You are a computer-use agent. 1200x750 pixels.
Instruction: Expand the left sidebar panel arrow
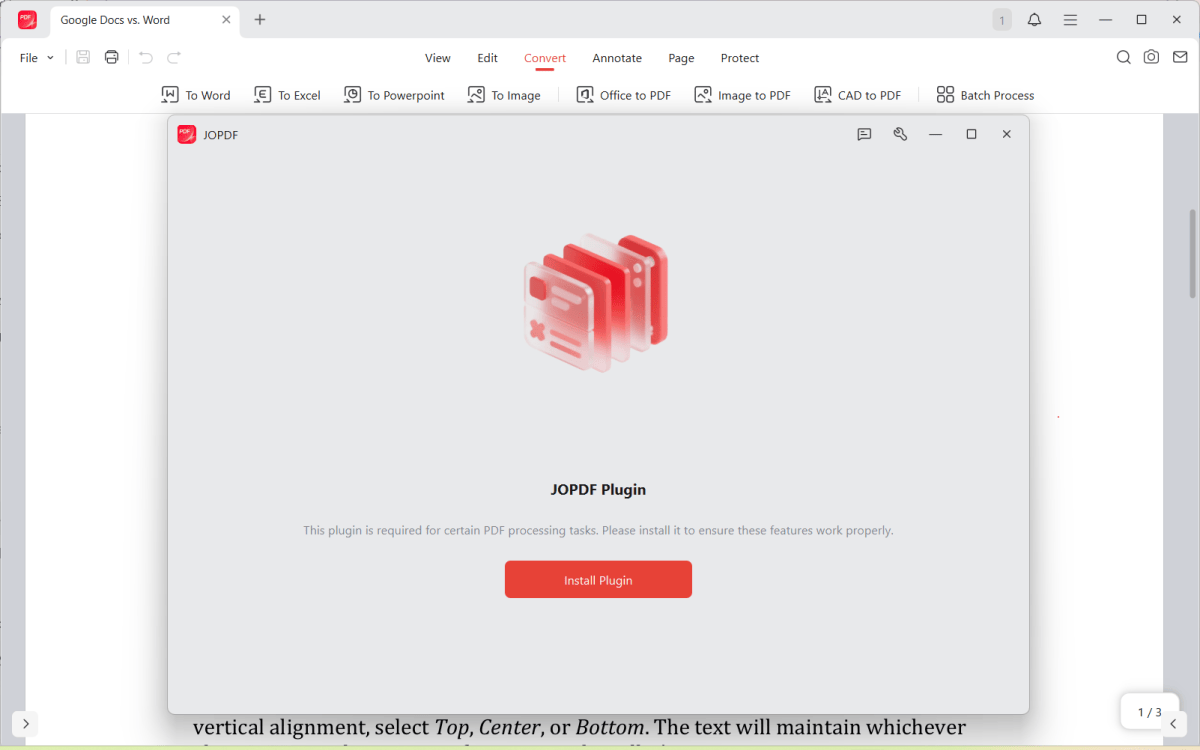click(x=25, y=723)
